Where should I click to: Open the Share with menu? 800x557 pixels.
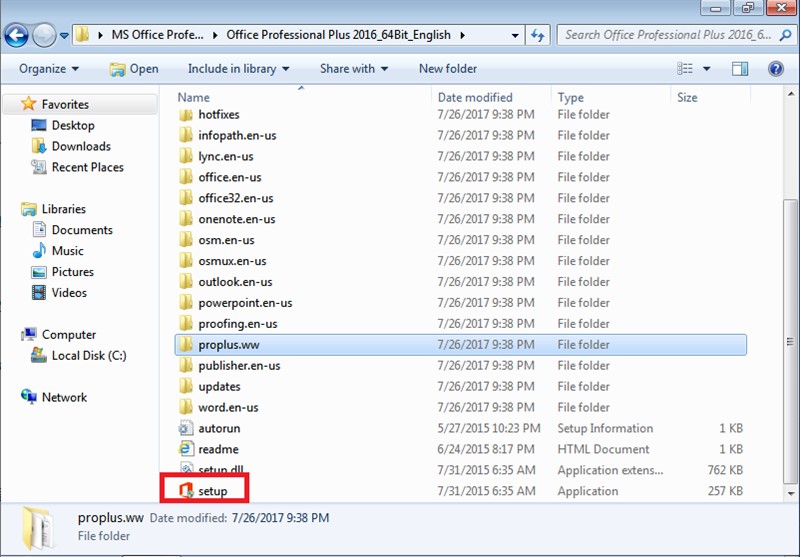[x=355, y=69]
